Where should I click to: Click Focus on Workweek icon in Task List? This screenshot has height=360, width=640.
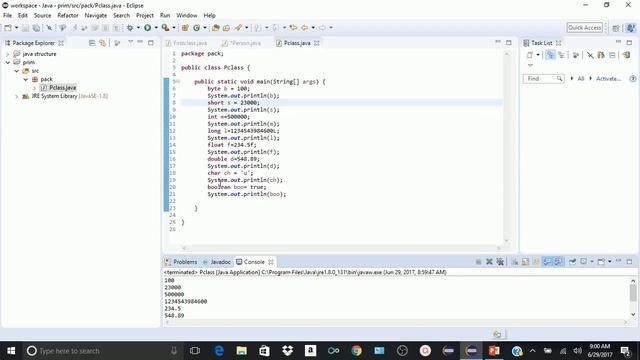(576, 55)
